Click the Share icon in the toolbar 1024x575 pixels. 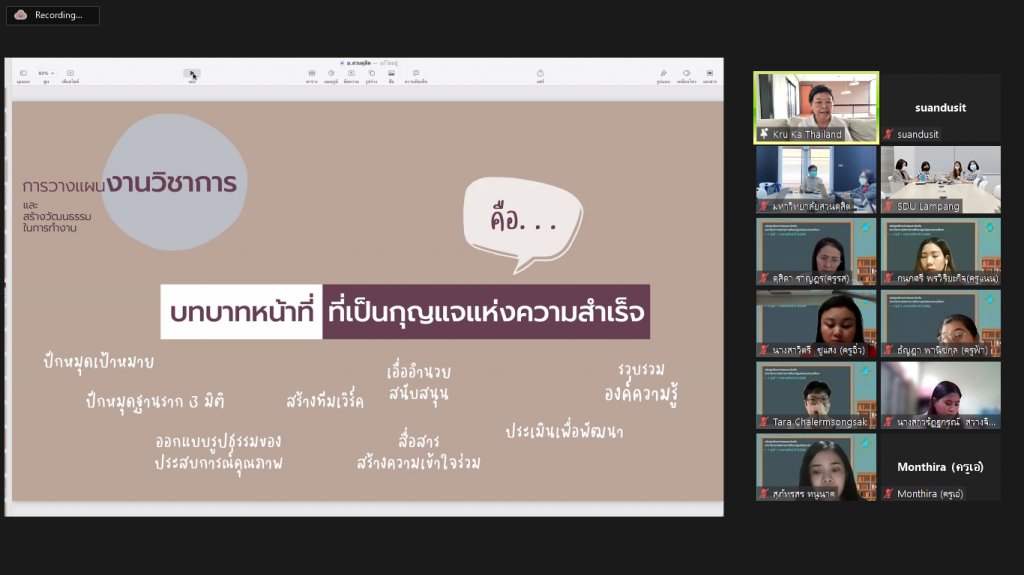click(x=540, y=74)
